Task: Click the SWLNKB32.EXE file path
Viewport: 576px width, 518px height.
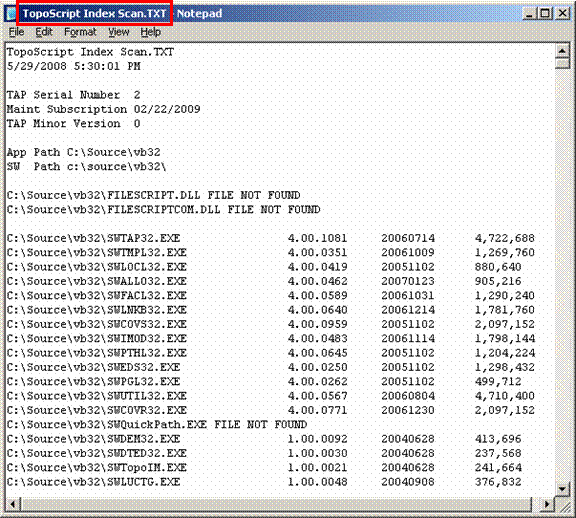Action: (97, 310)
